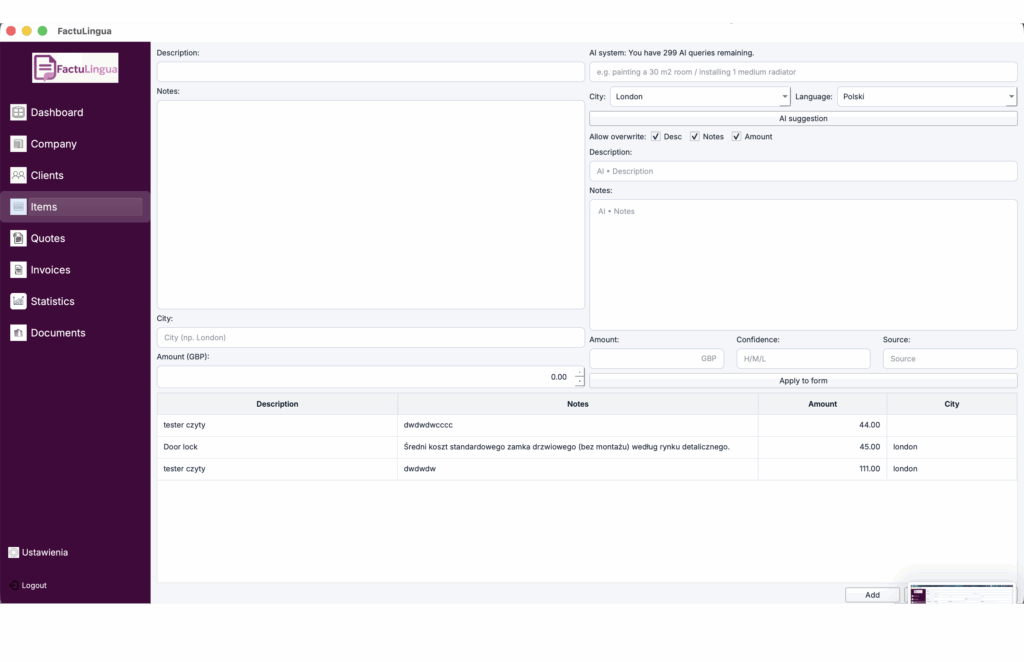Viewport: 1024px width, 662px height.
Task: Open Clients via its people icon
Action: coord(18,175)
